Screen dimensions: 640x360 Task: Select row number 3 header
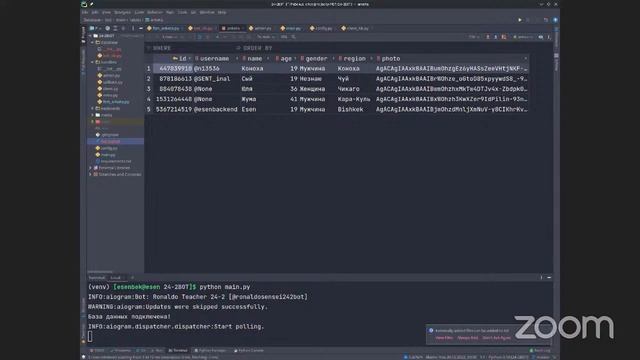pyautogui.click(x=149, y=89)
